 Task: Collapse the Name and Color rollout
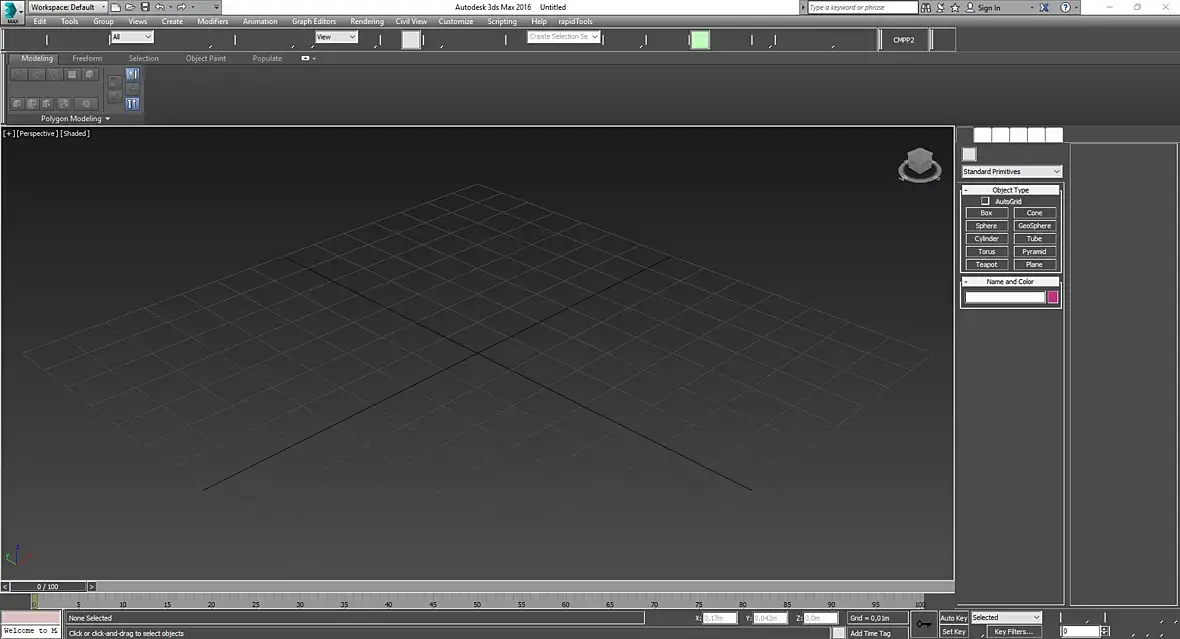[1011, 281]
